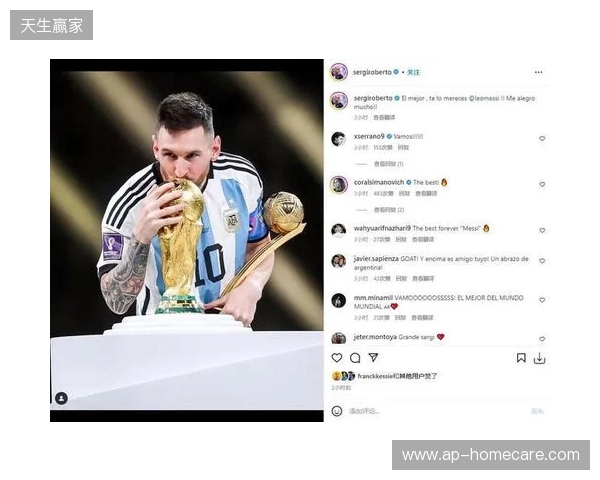Like xserrano9's comment

click(x=542, y=139)
